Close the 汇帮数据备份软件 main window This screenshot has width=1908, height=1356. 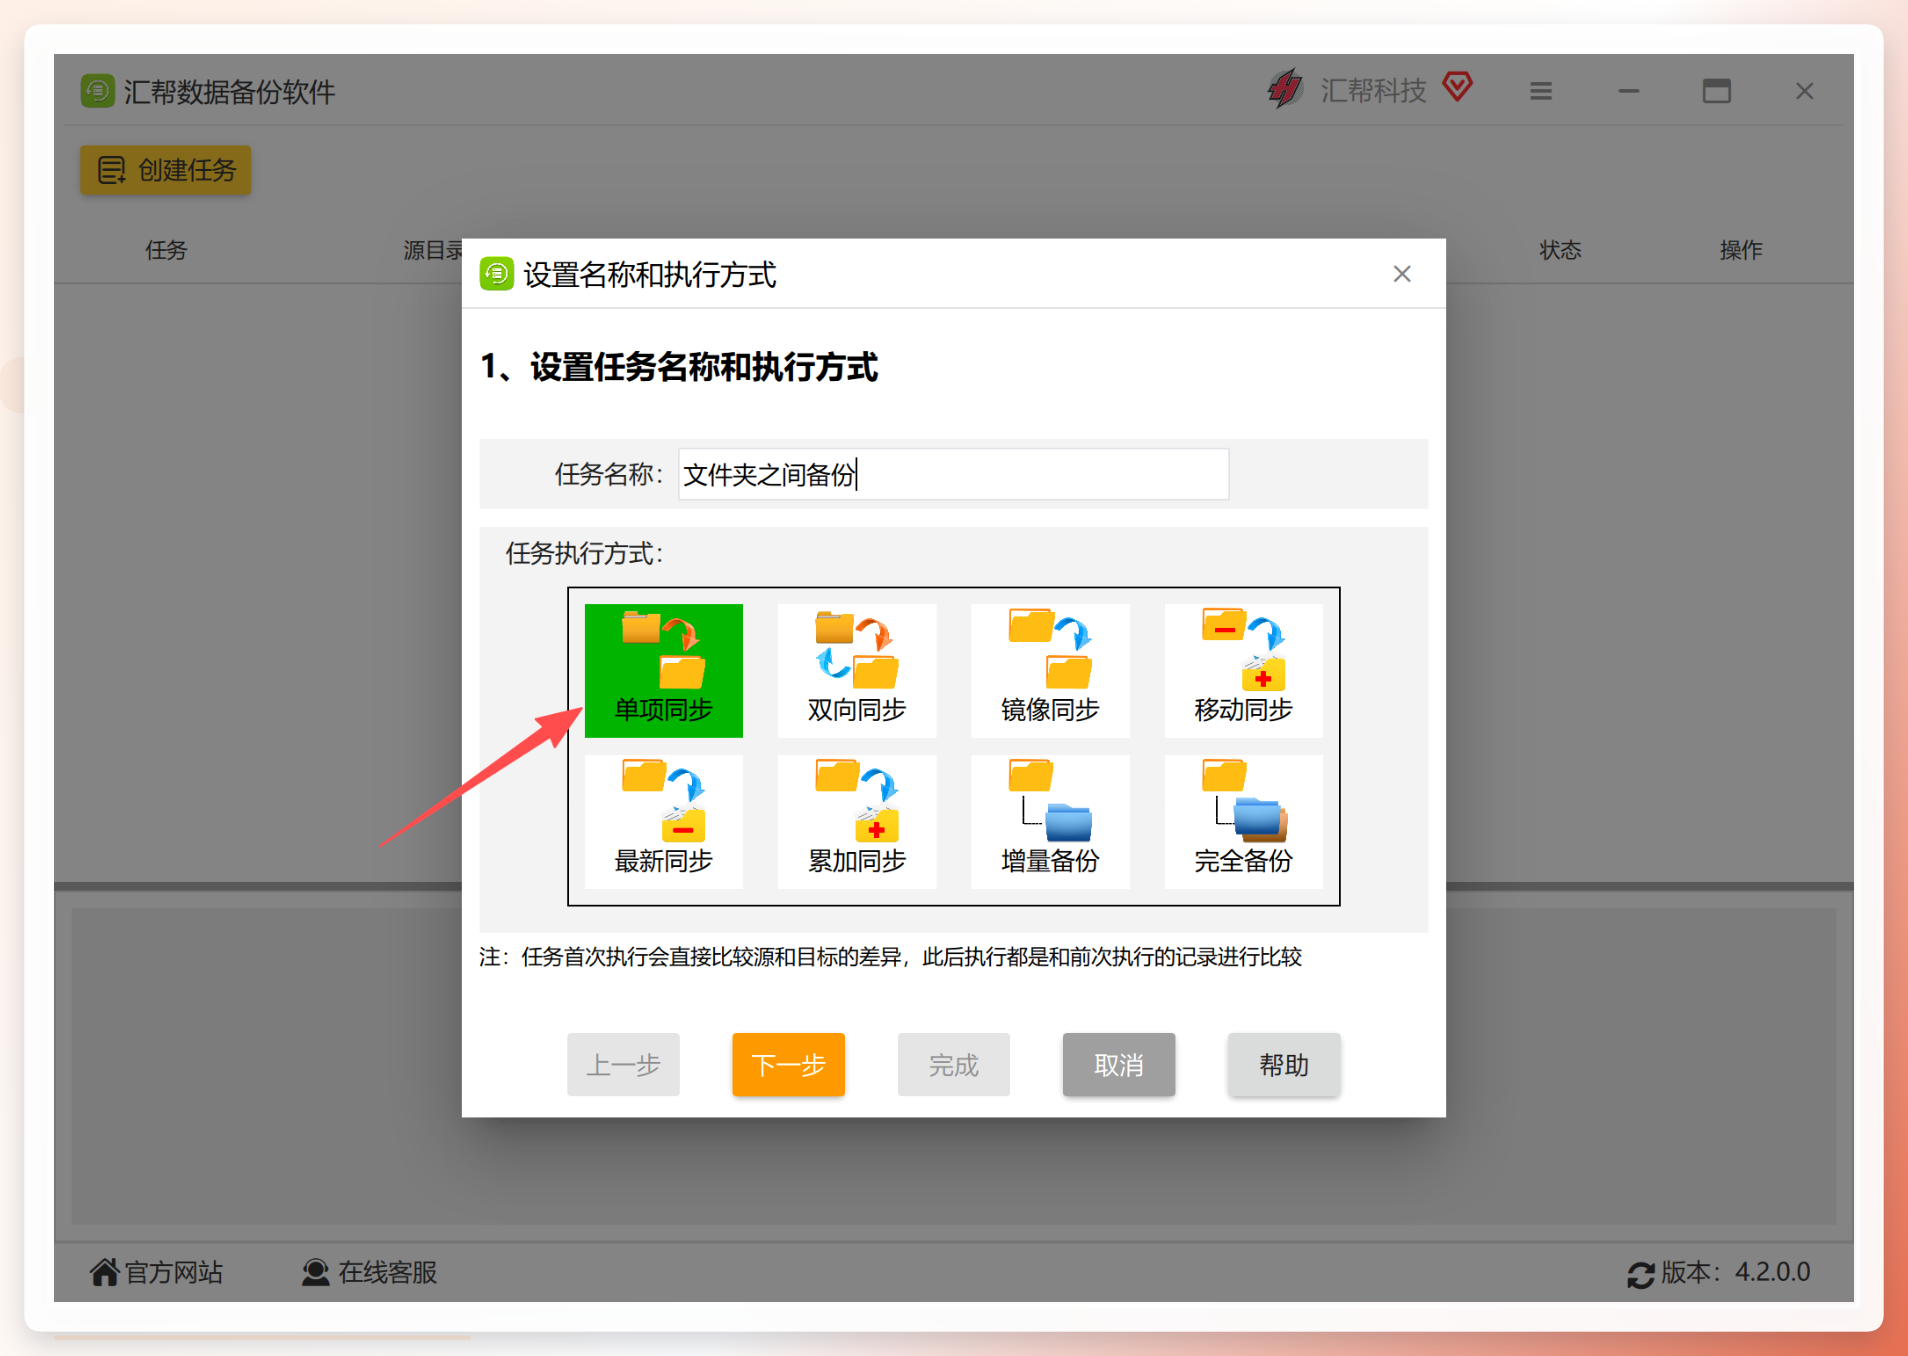click(x=1805, y=91)
